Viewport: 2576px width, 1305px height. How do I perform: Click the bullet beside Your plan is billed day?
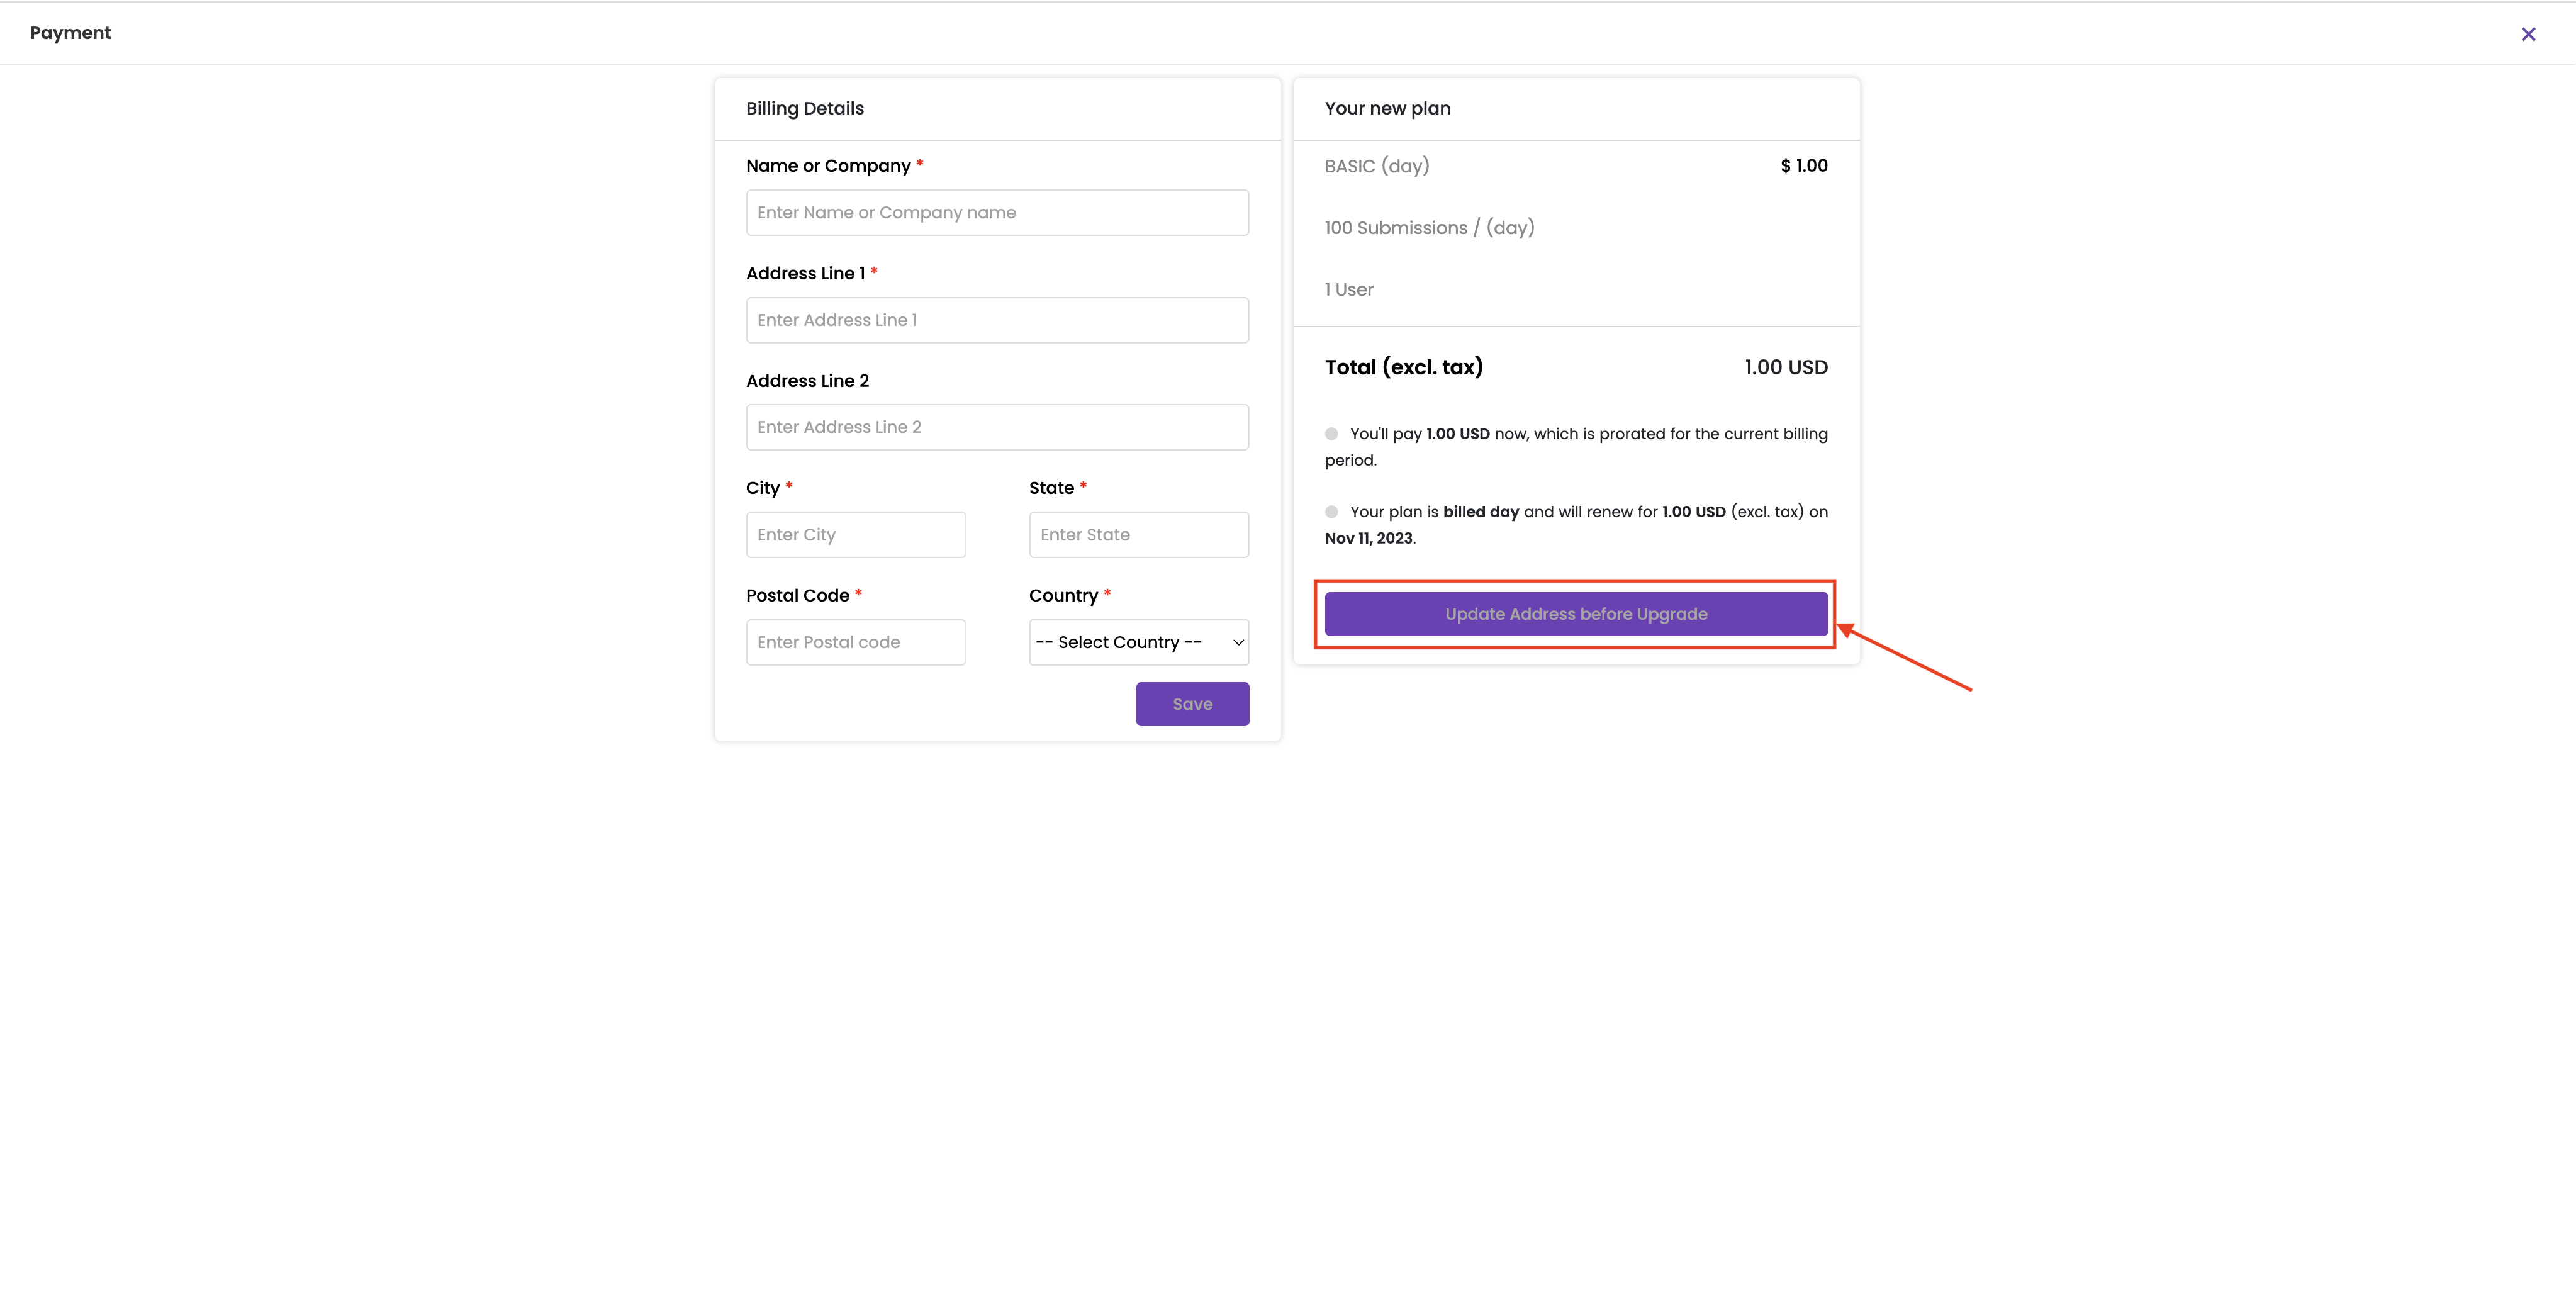click(x=1331, y=512)
